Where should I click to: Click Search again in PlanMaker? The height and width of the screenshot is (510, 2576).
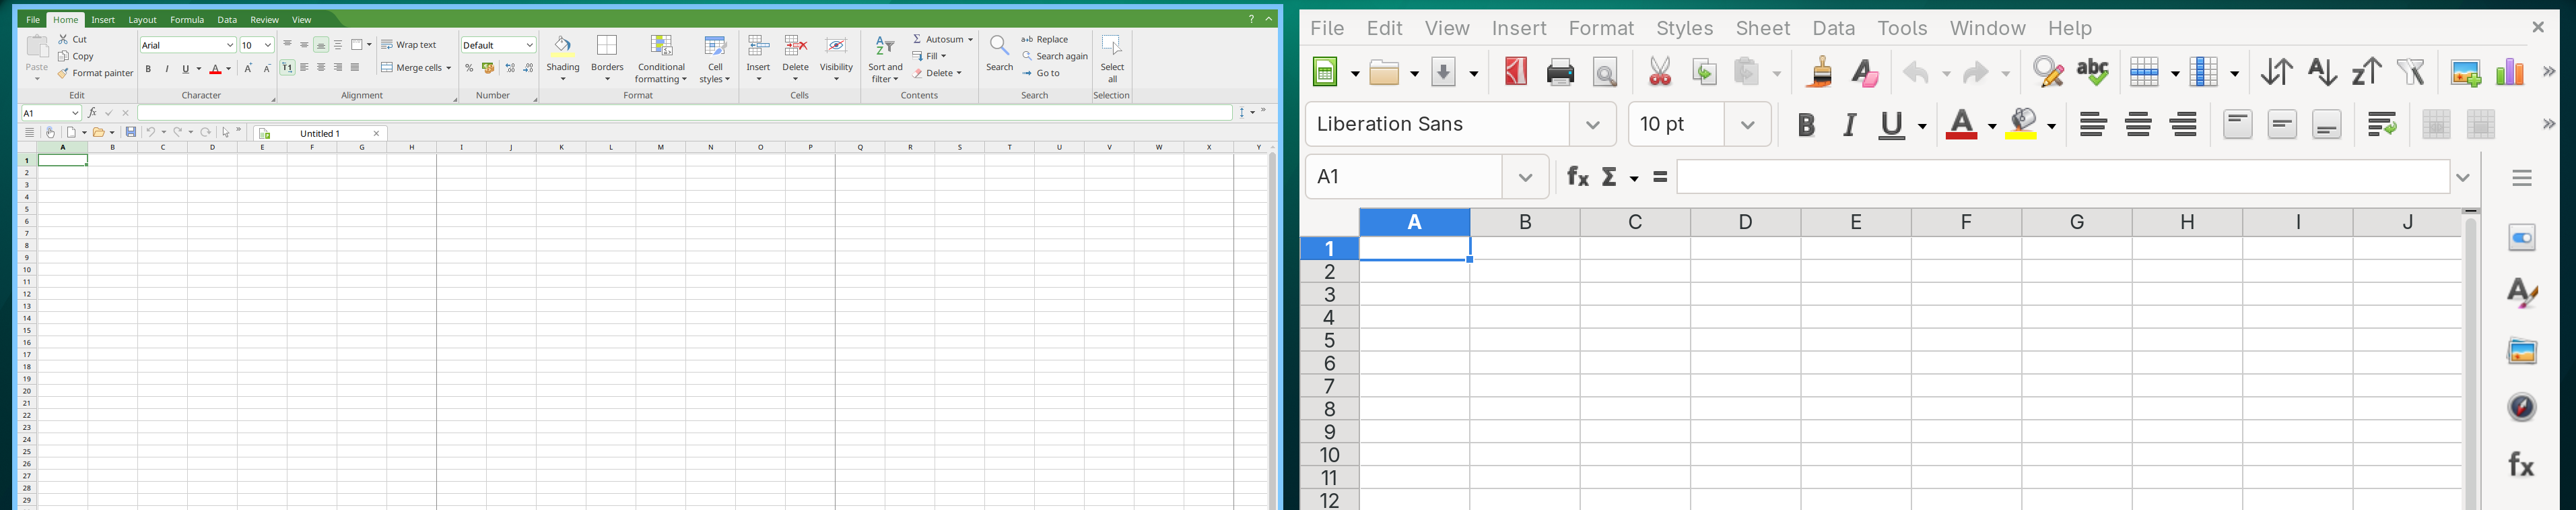[x=1055, y=56]
